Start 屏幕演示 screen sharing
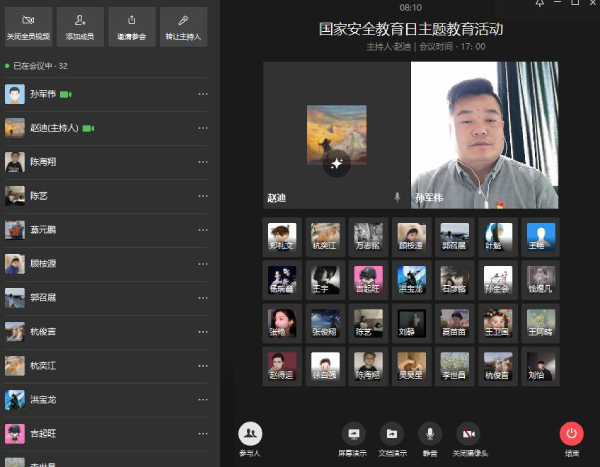Viewport: 600px width, 467px height. [352, 438]
